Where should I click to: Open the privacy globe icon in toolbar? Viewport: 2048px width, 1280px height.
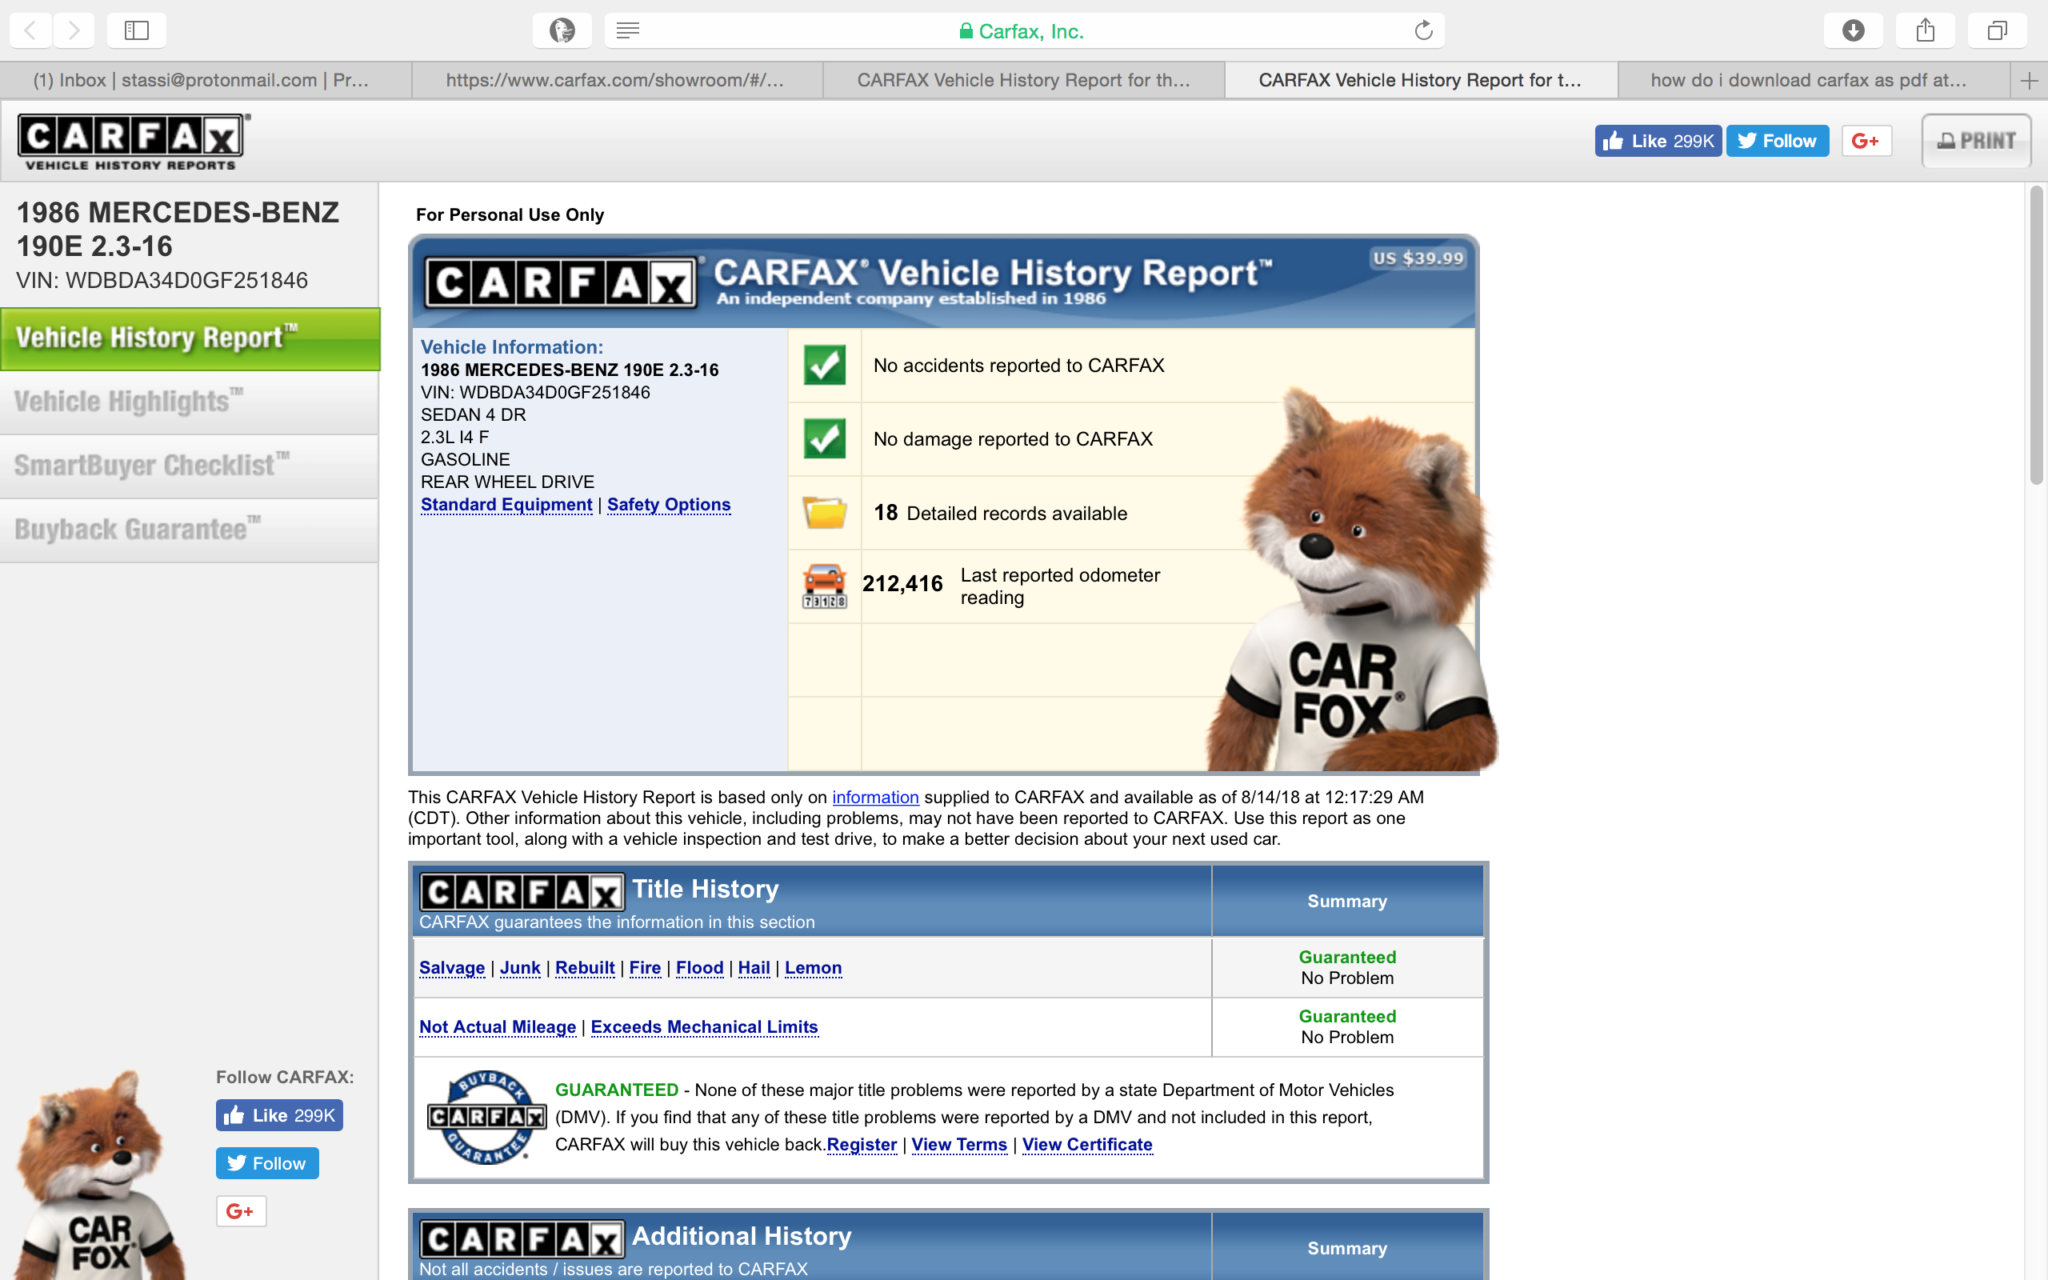coord(562,30)
